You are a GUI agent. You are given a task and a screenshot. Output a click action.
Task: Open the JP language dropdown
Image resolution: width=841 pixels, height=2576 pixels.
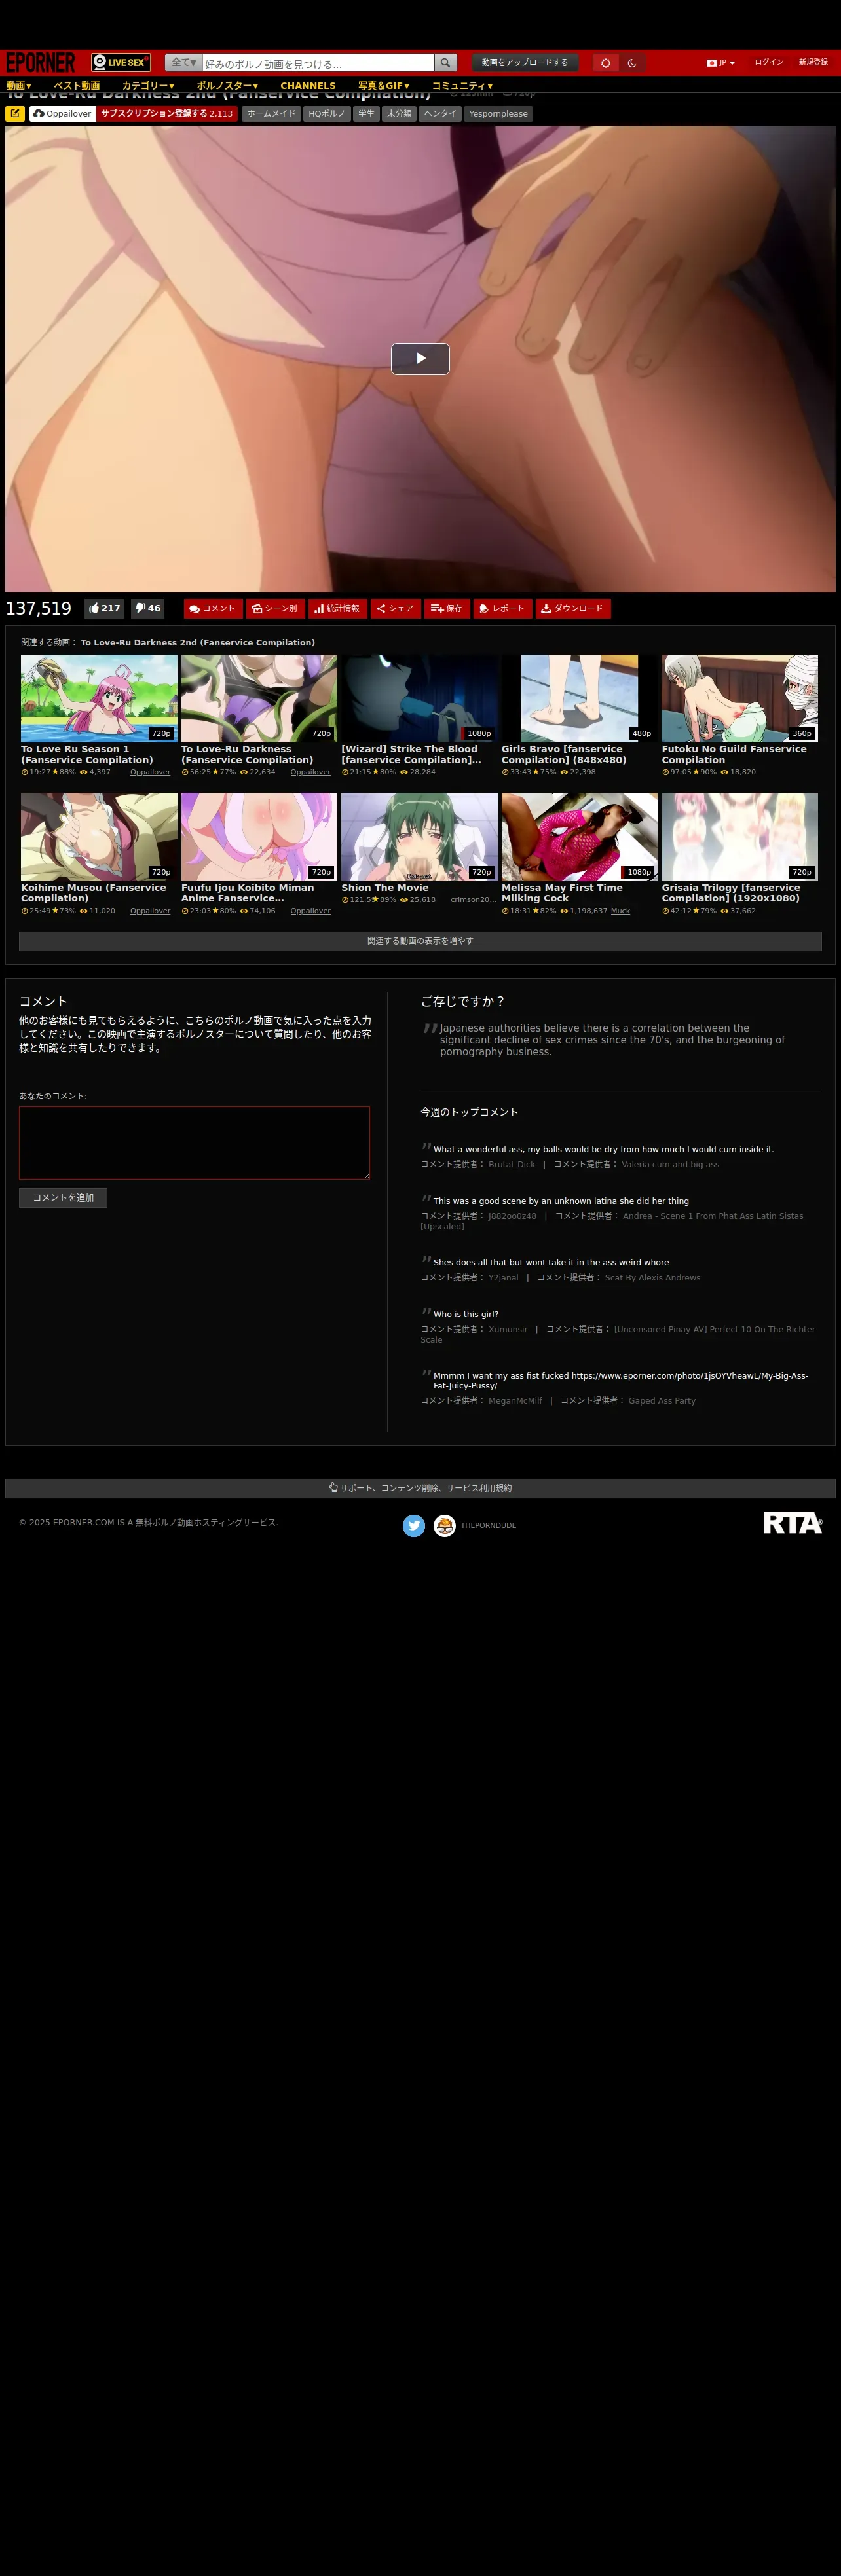coord(721,62)
